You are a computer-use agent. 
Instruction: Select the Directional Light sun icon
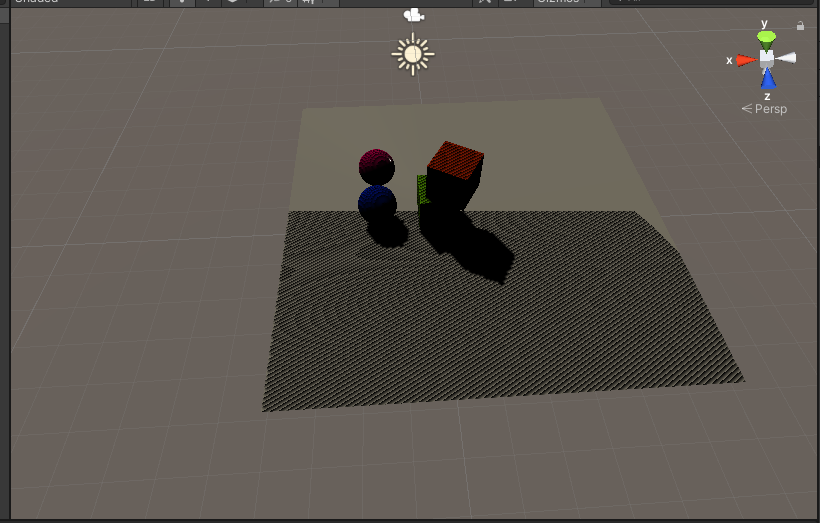412,54
